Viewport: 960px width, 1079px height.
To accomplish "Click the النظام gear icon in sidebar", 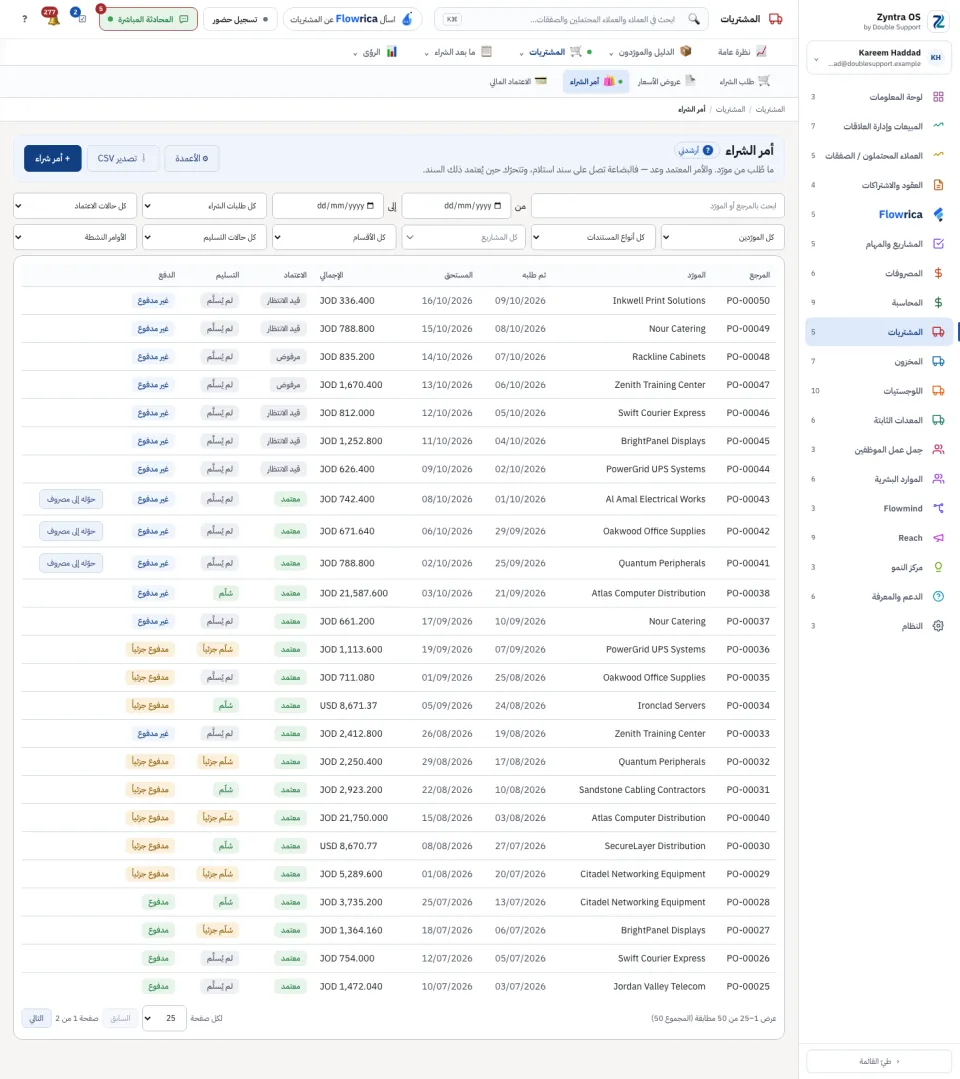I will pos(938,626).
